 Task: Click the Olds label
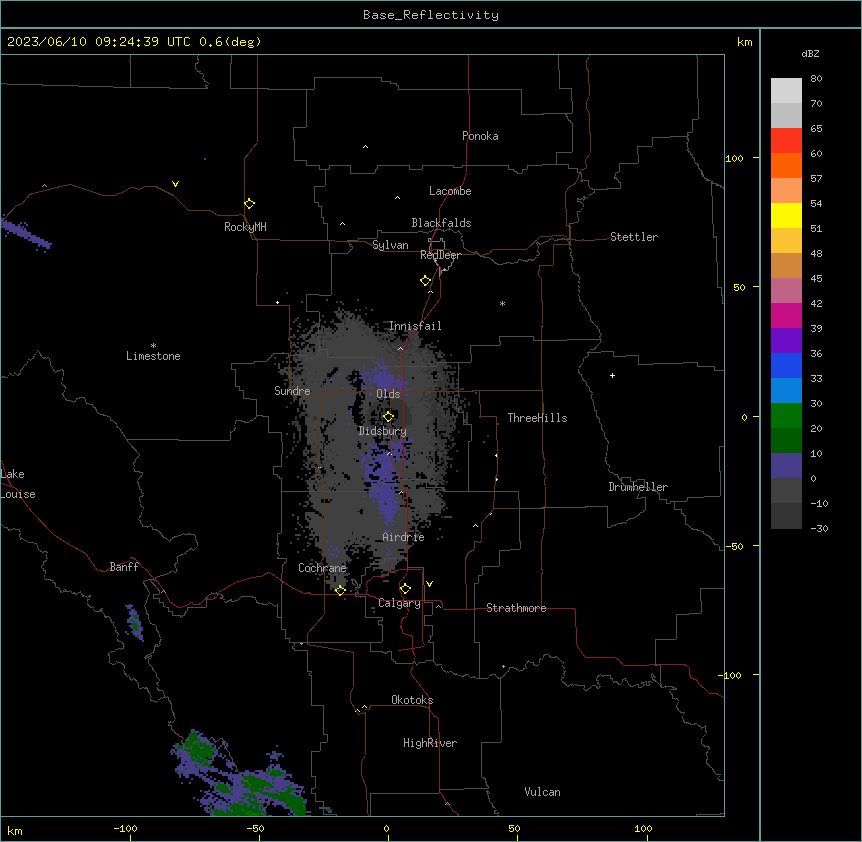pos(388,394)
